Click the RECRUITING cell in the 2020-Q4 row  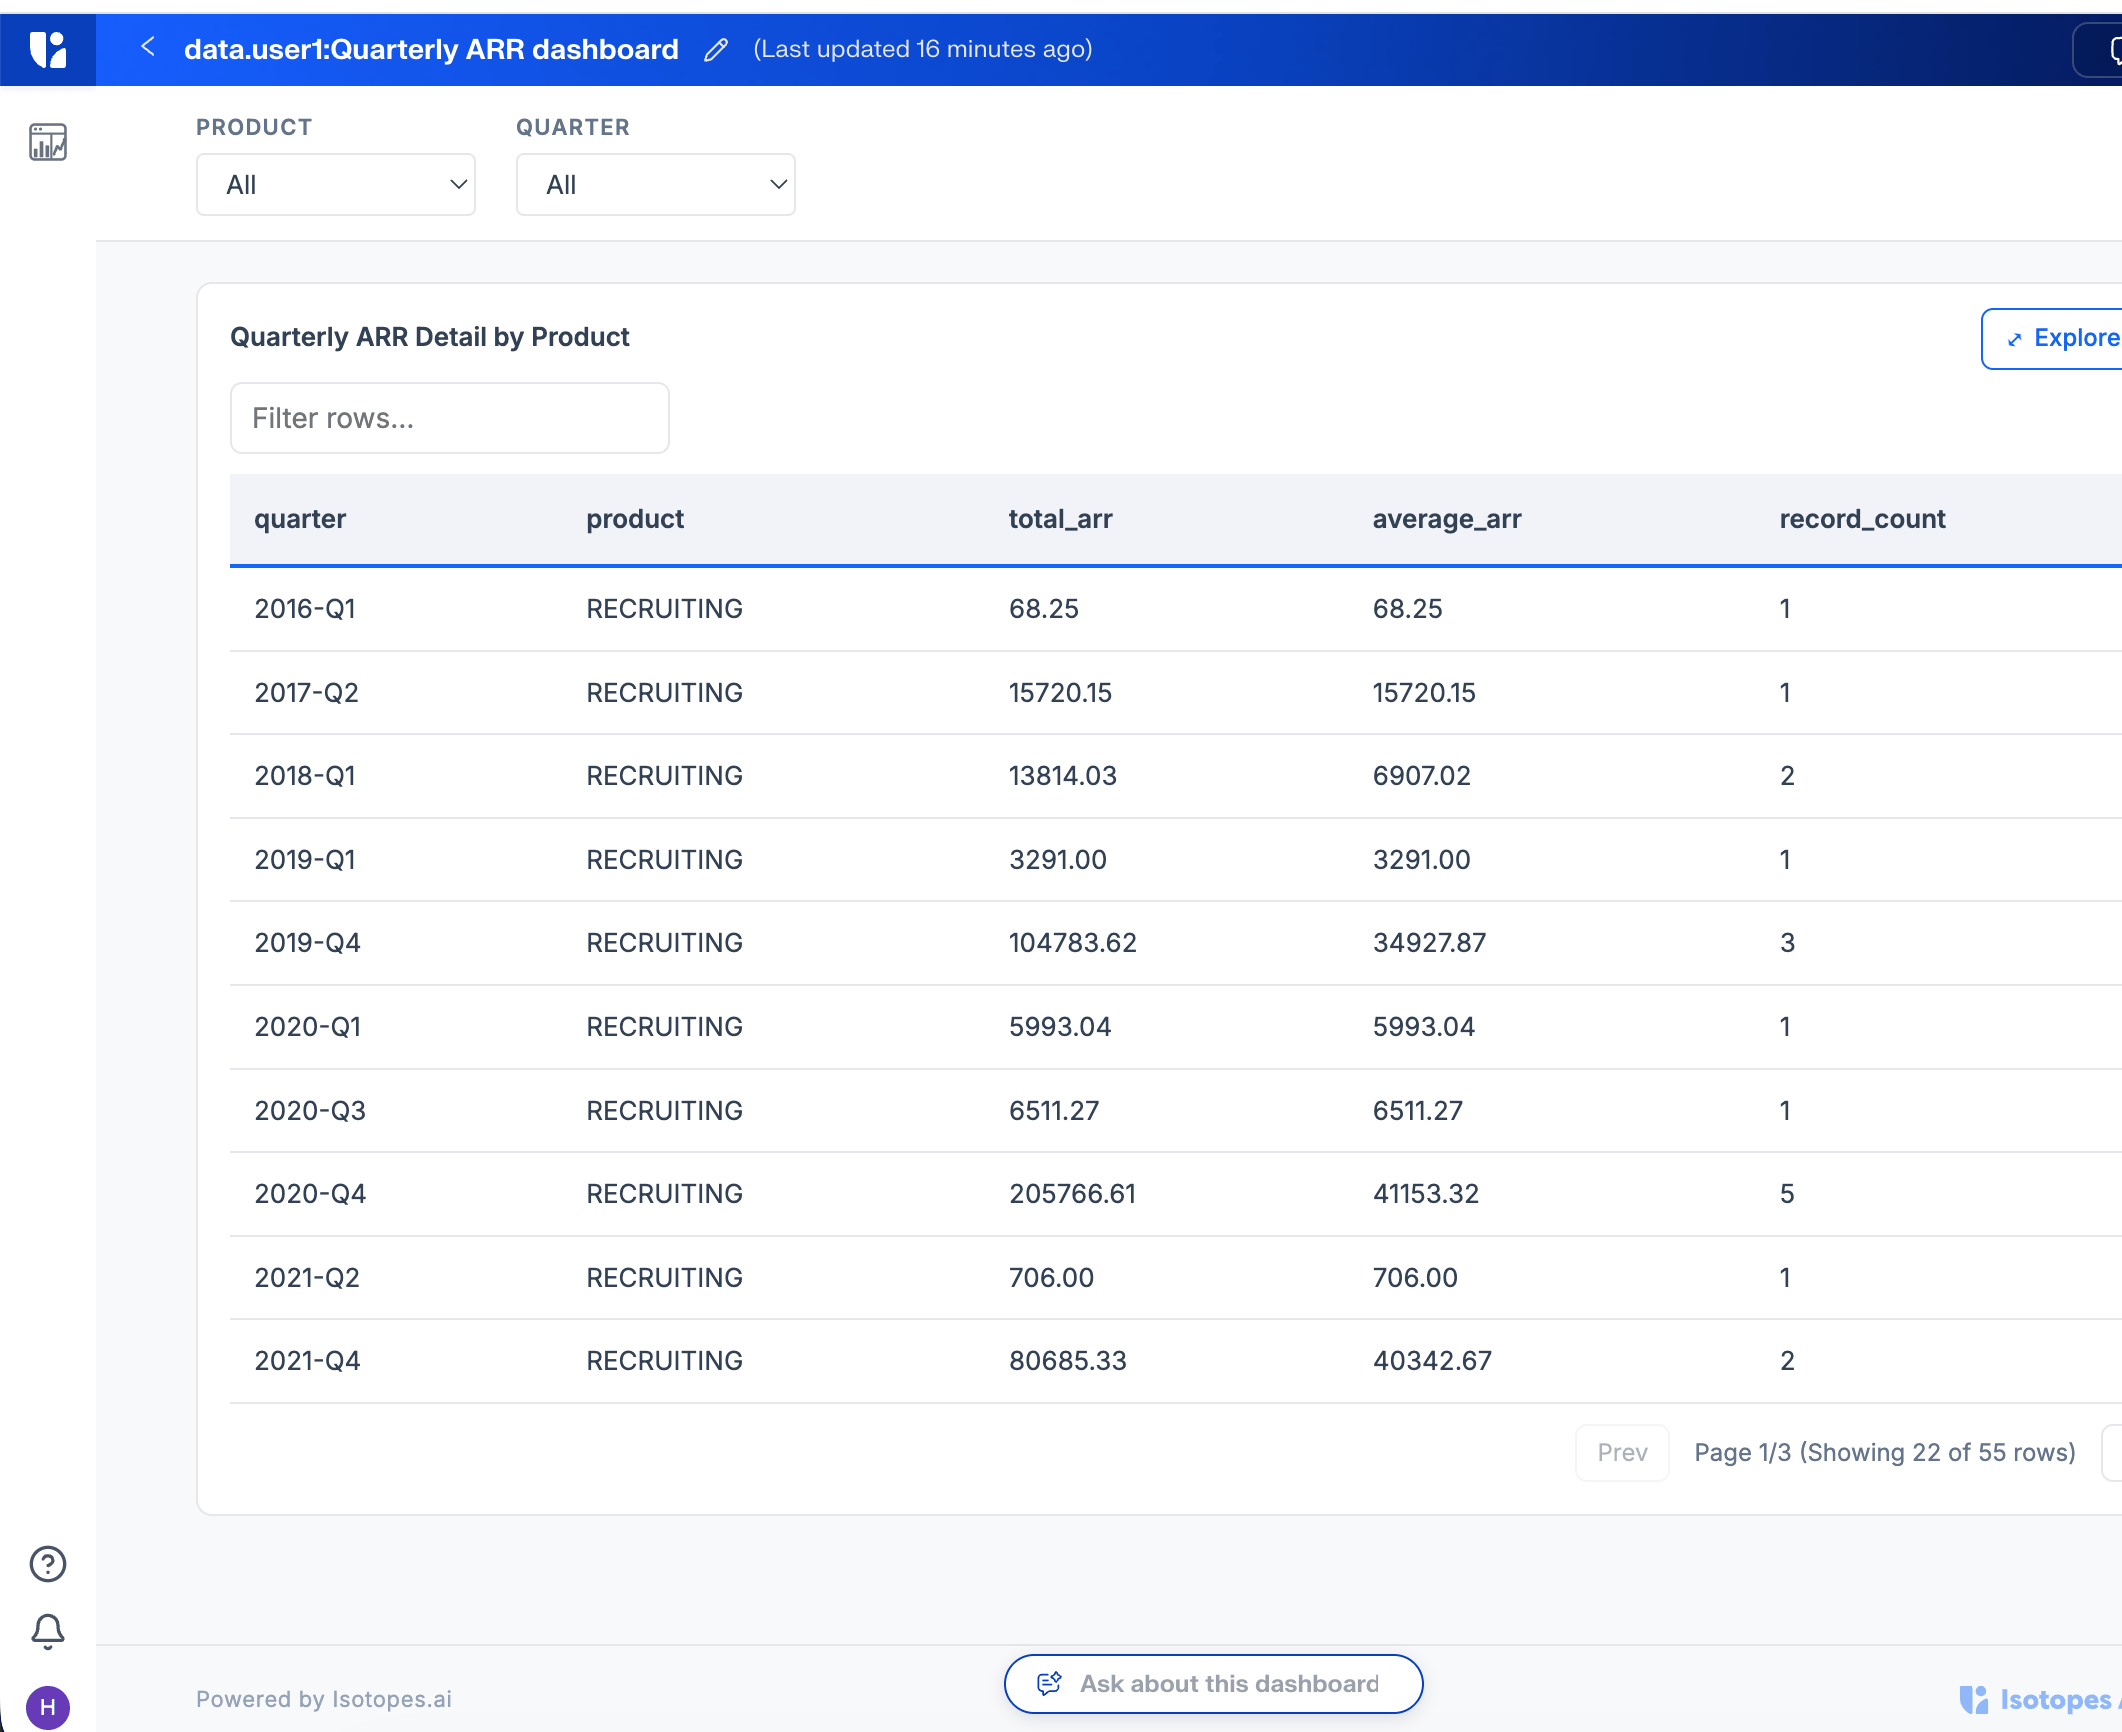tap(664, 1194)
